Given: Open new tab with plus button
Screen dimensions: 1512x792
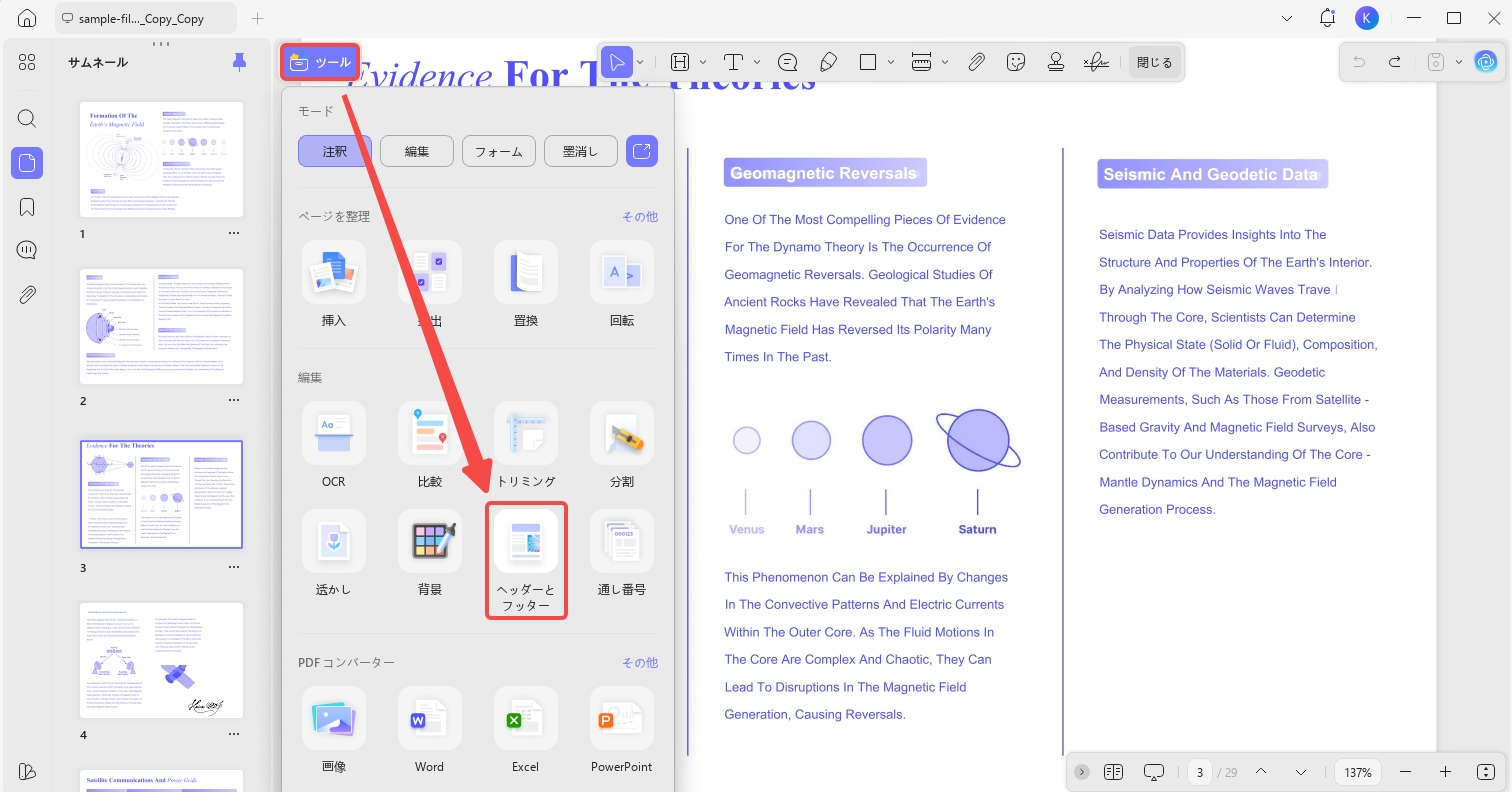Looking at the screenshot, I should (258, 18).
